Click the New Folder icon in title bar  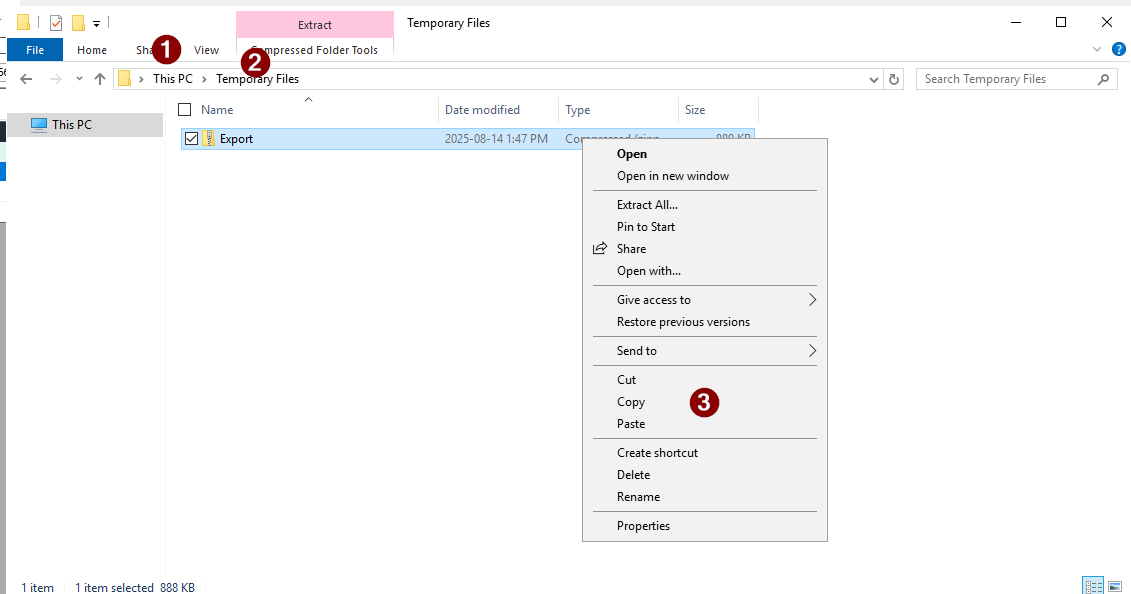78,23
